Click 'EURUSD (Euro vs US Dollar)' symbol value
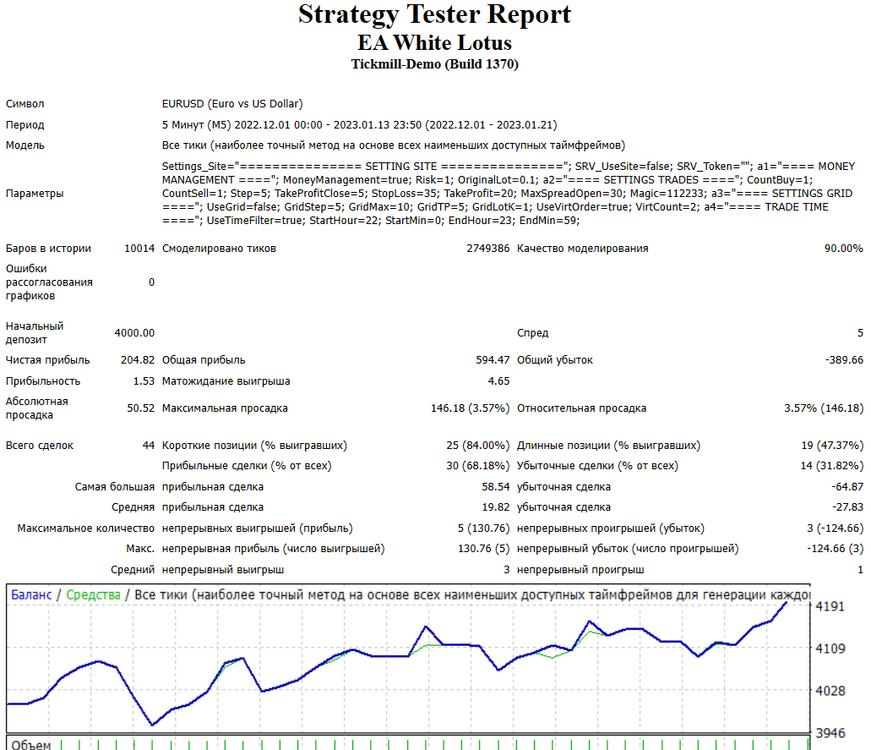871x750 pixels. pos(232,104)
